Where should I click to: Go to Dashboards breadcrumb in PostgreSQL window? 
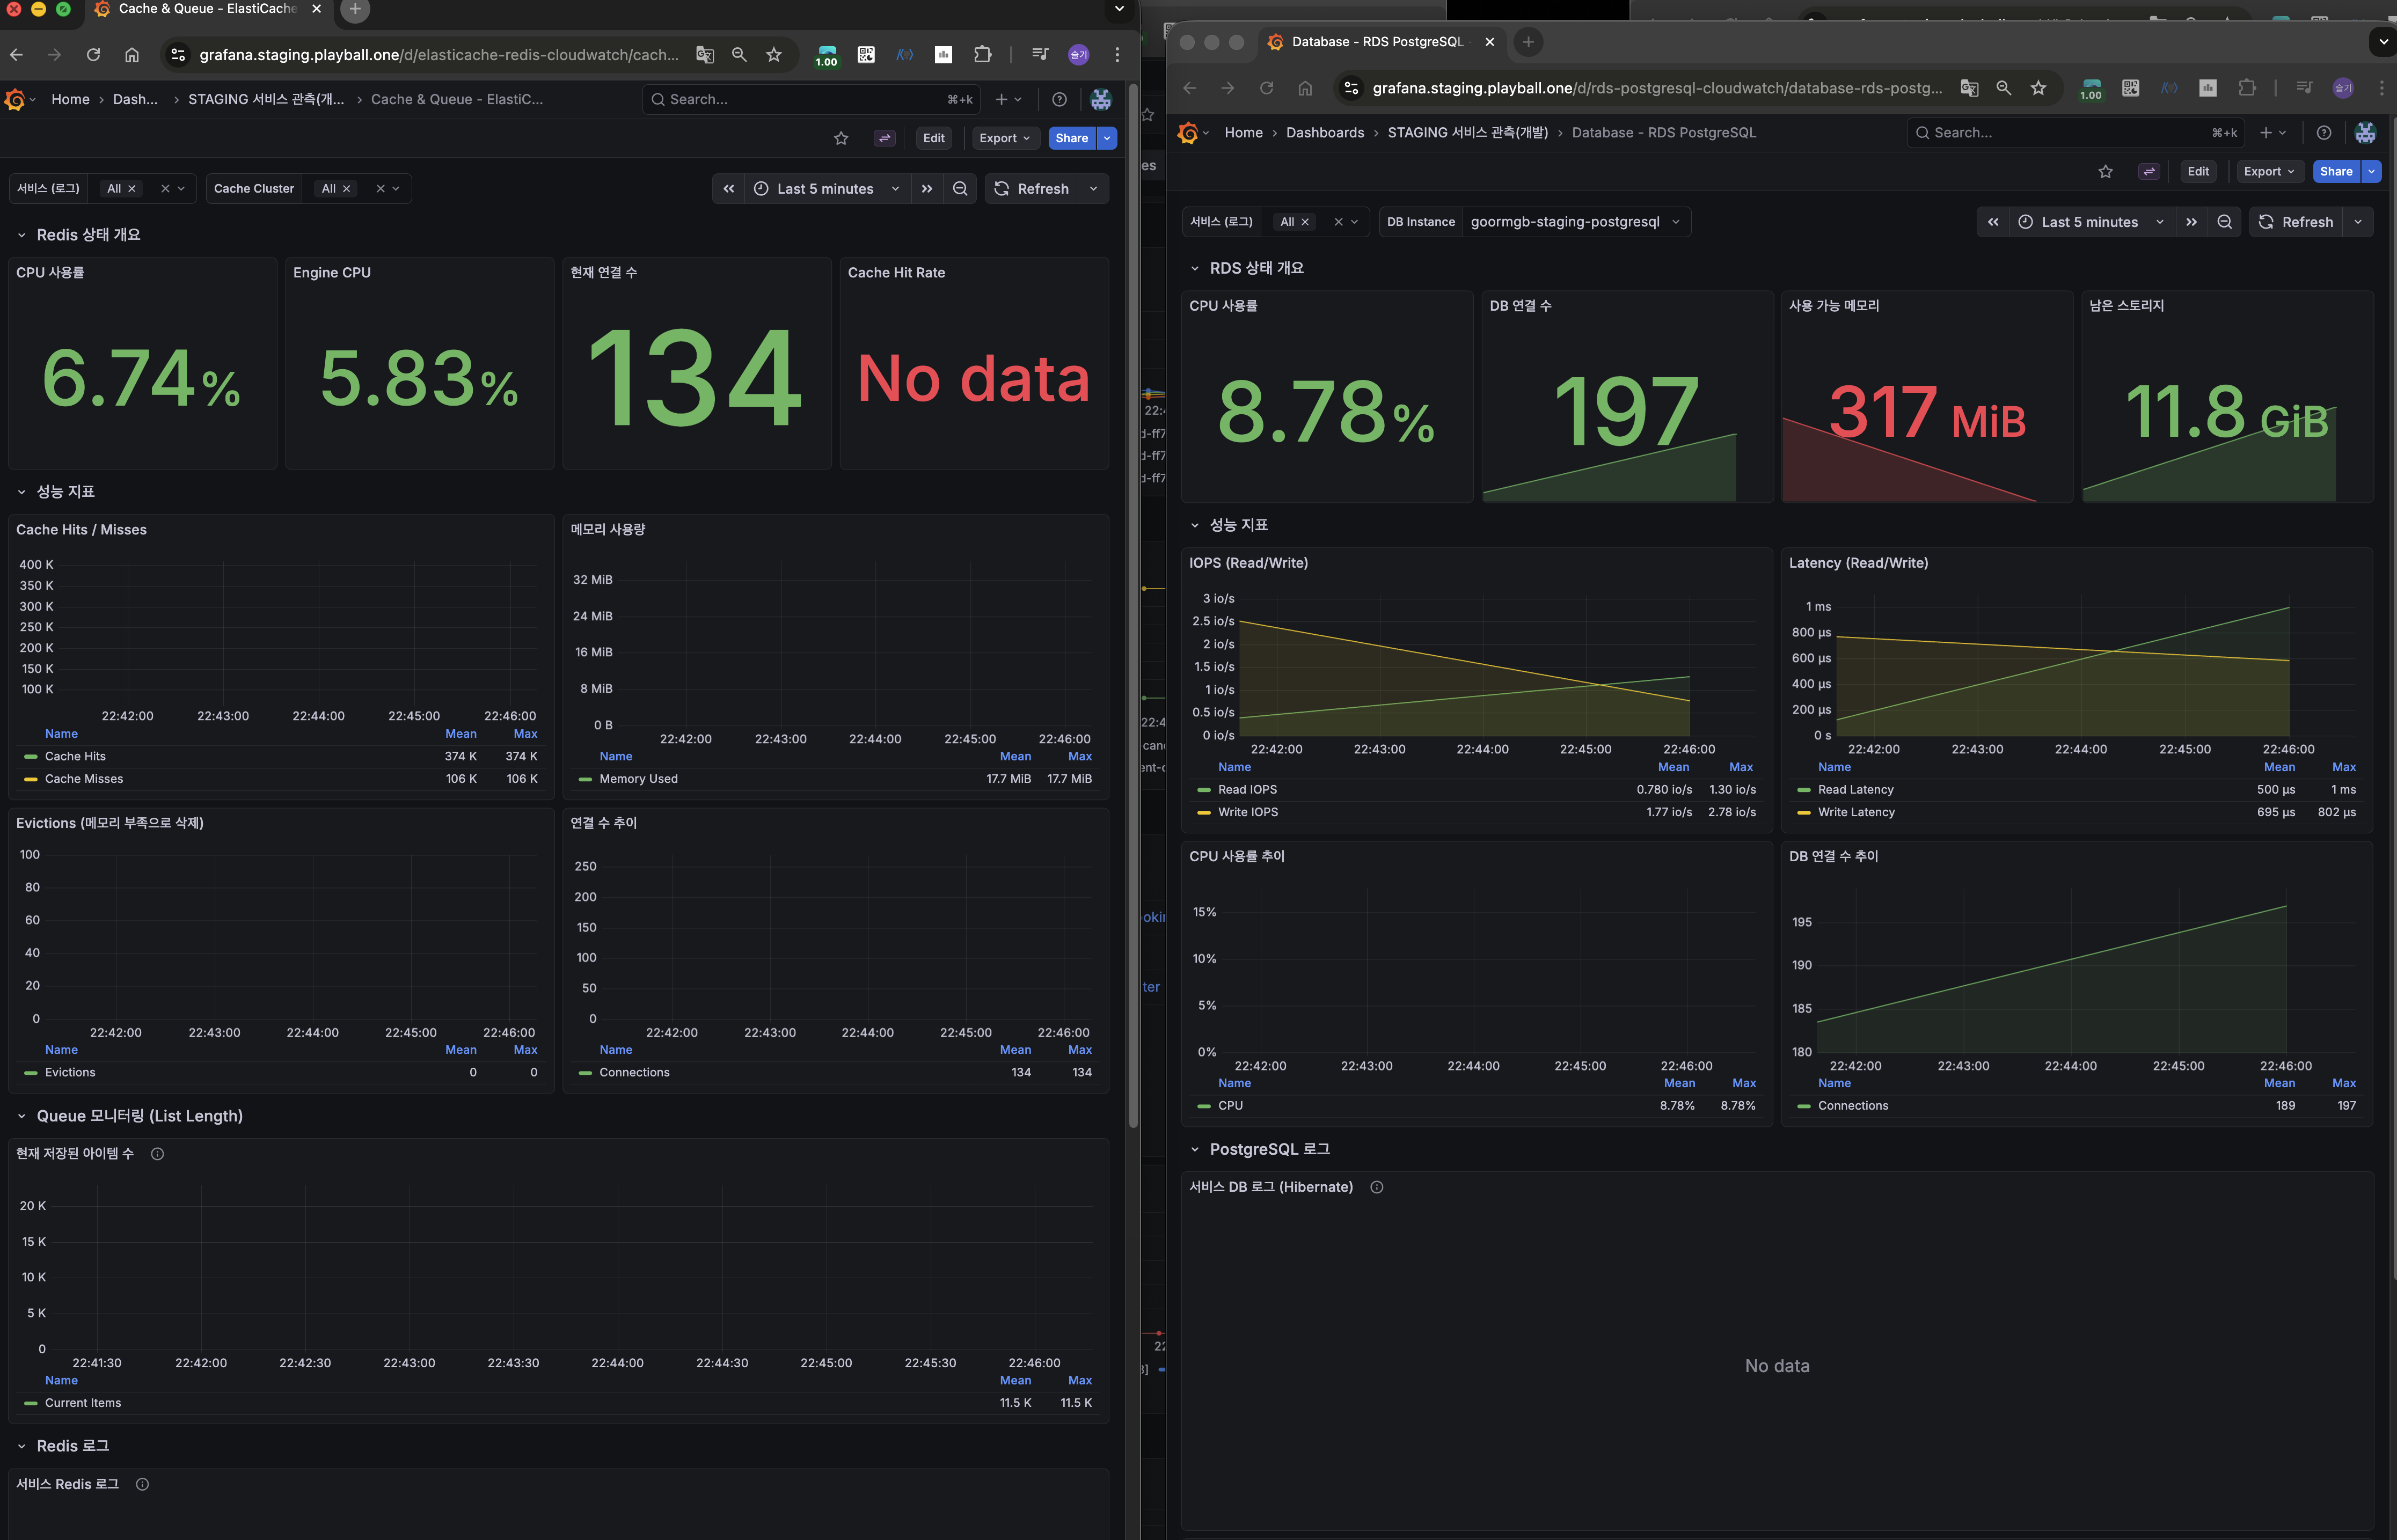1324,133
